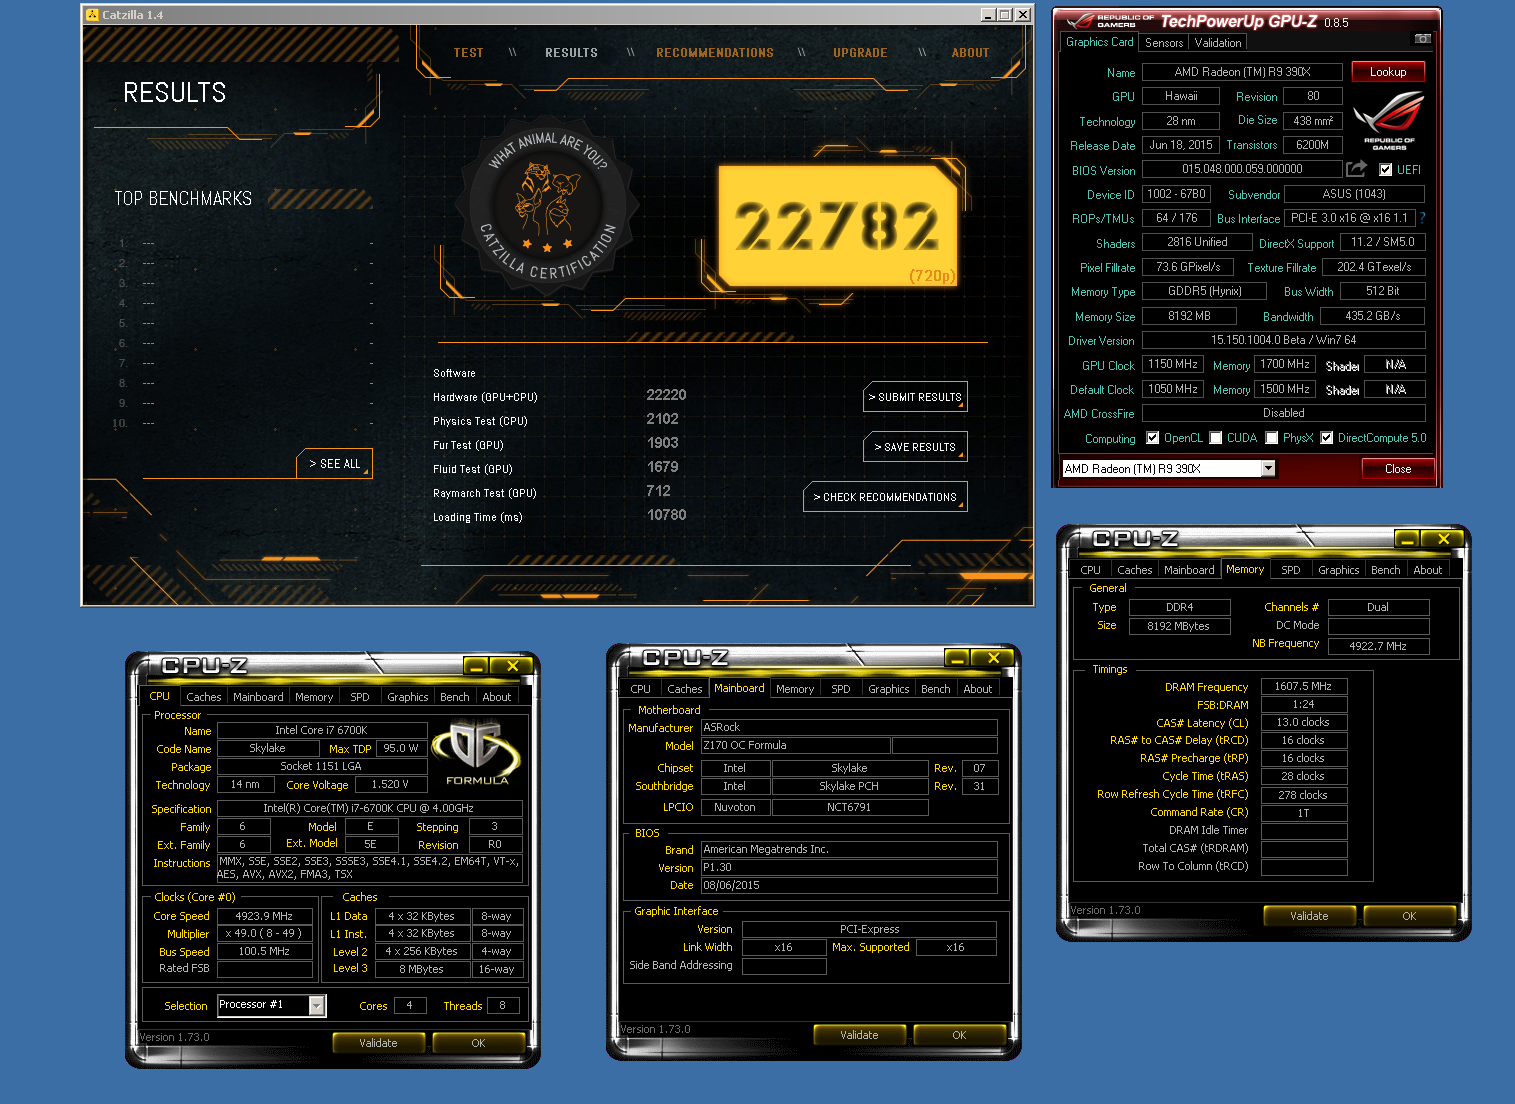Click the Catzilla title bar cat icon
This screenshot has height=1104, width=1515.
[92, 15]
